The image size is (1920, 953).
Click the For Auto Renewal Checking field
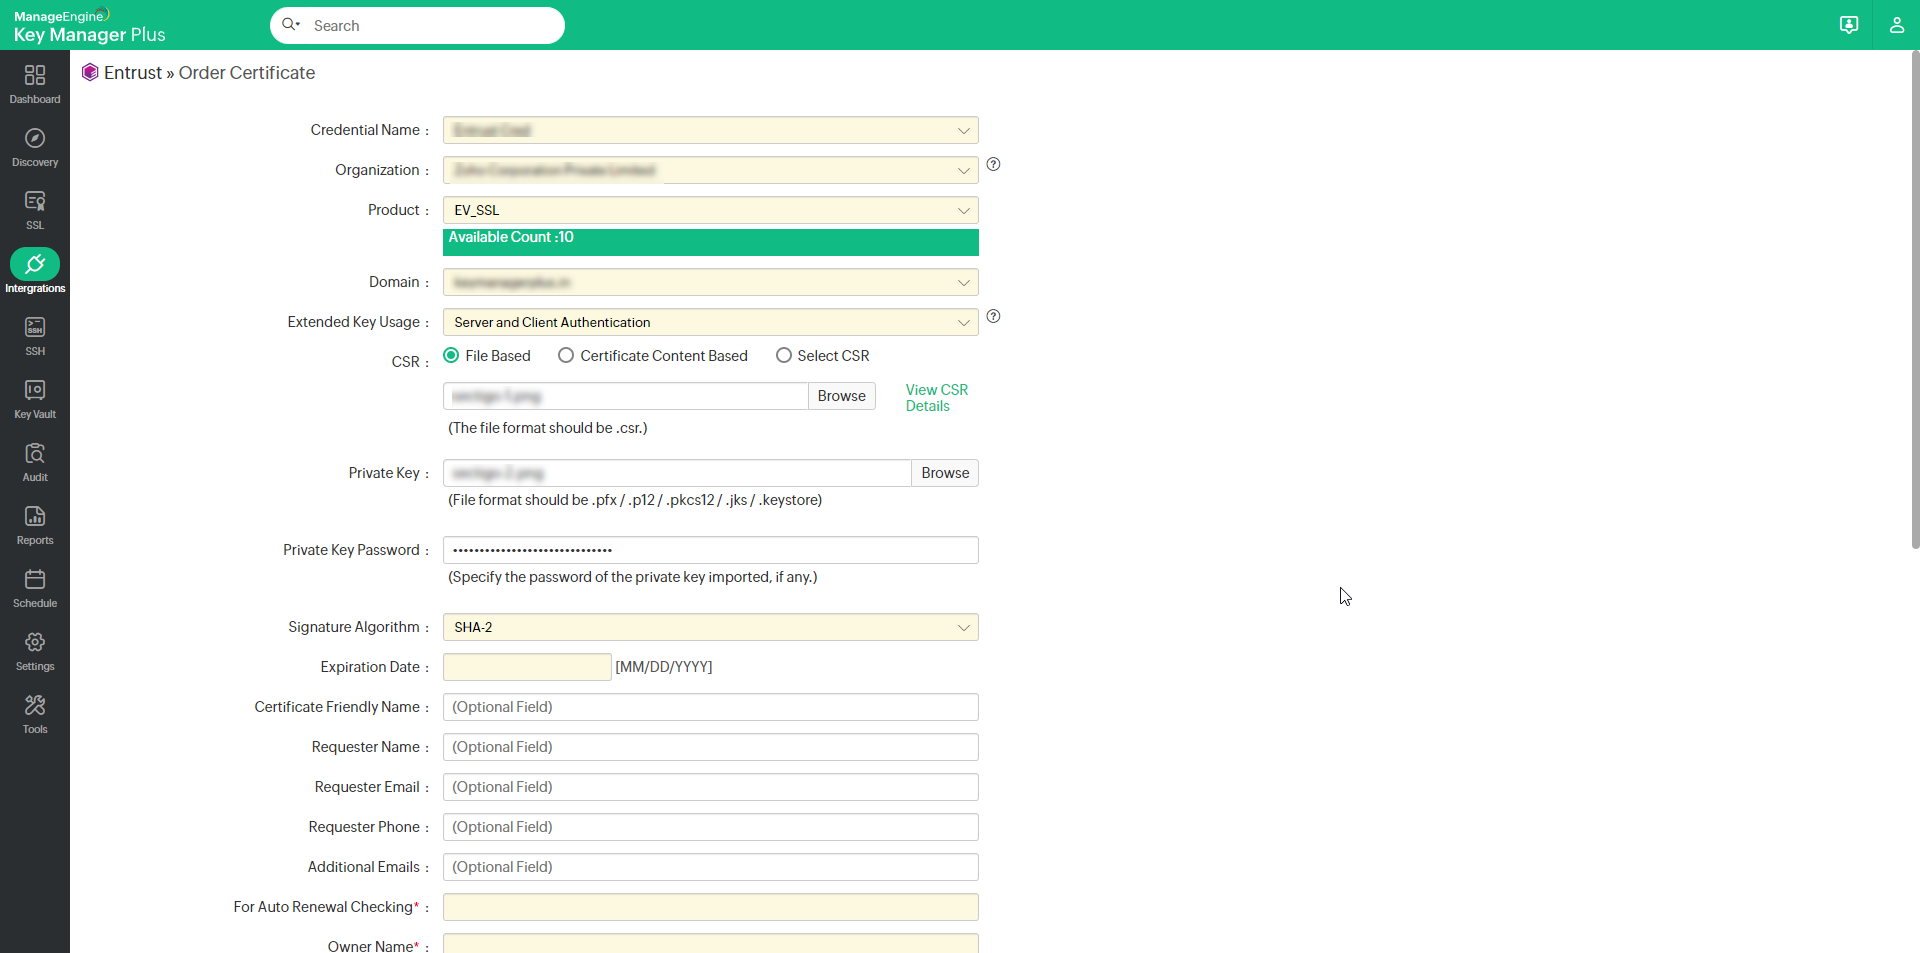pyautogui.click(x=711, y=907)
